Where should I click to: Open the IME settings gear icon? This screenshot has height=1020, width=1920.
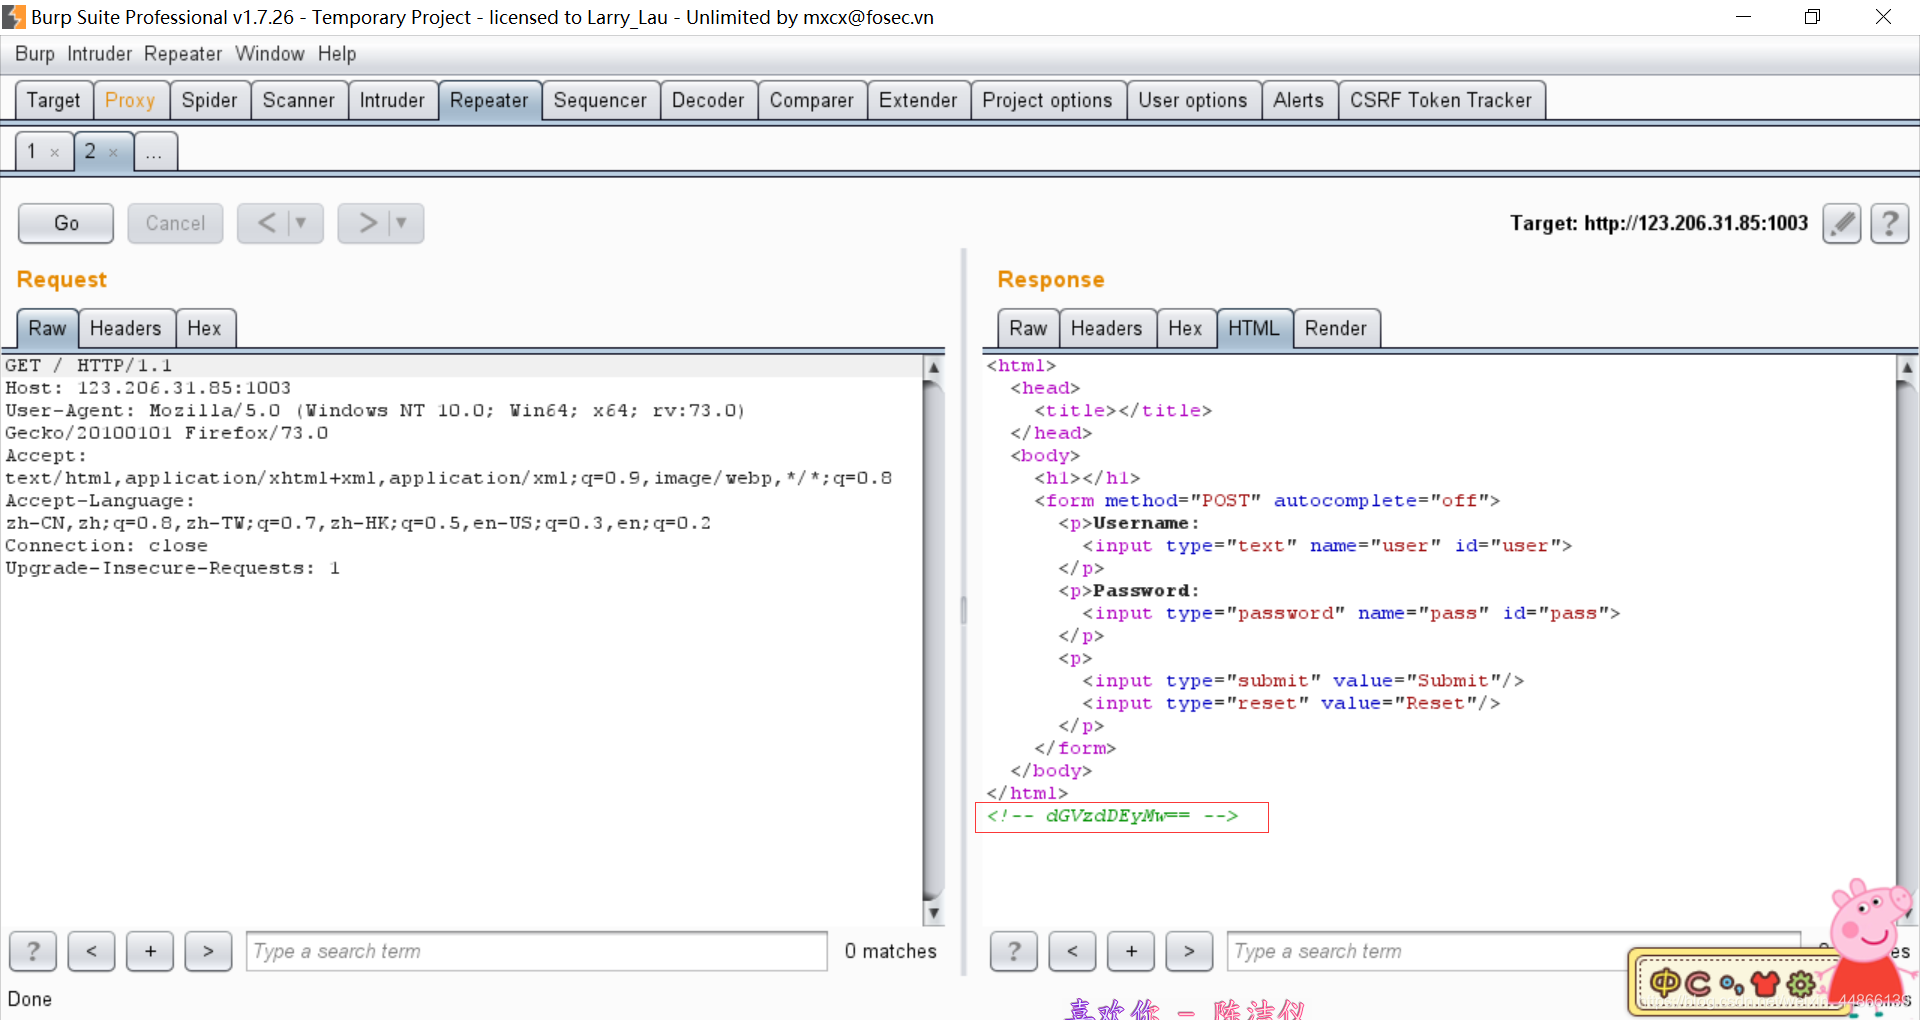(x=1801, y=984)
